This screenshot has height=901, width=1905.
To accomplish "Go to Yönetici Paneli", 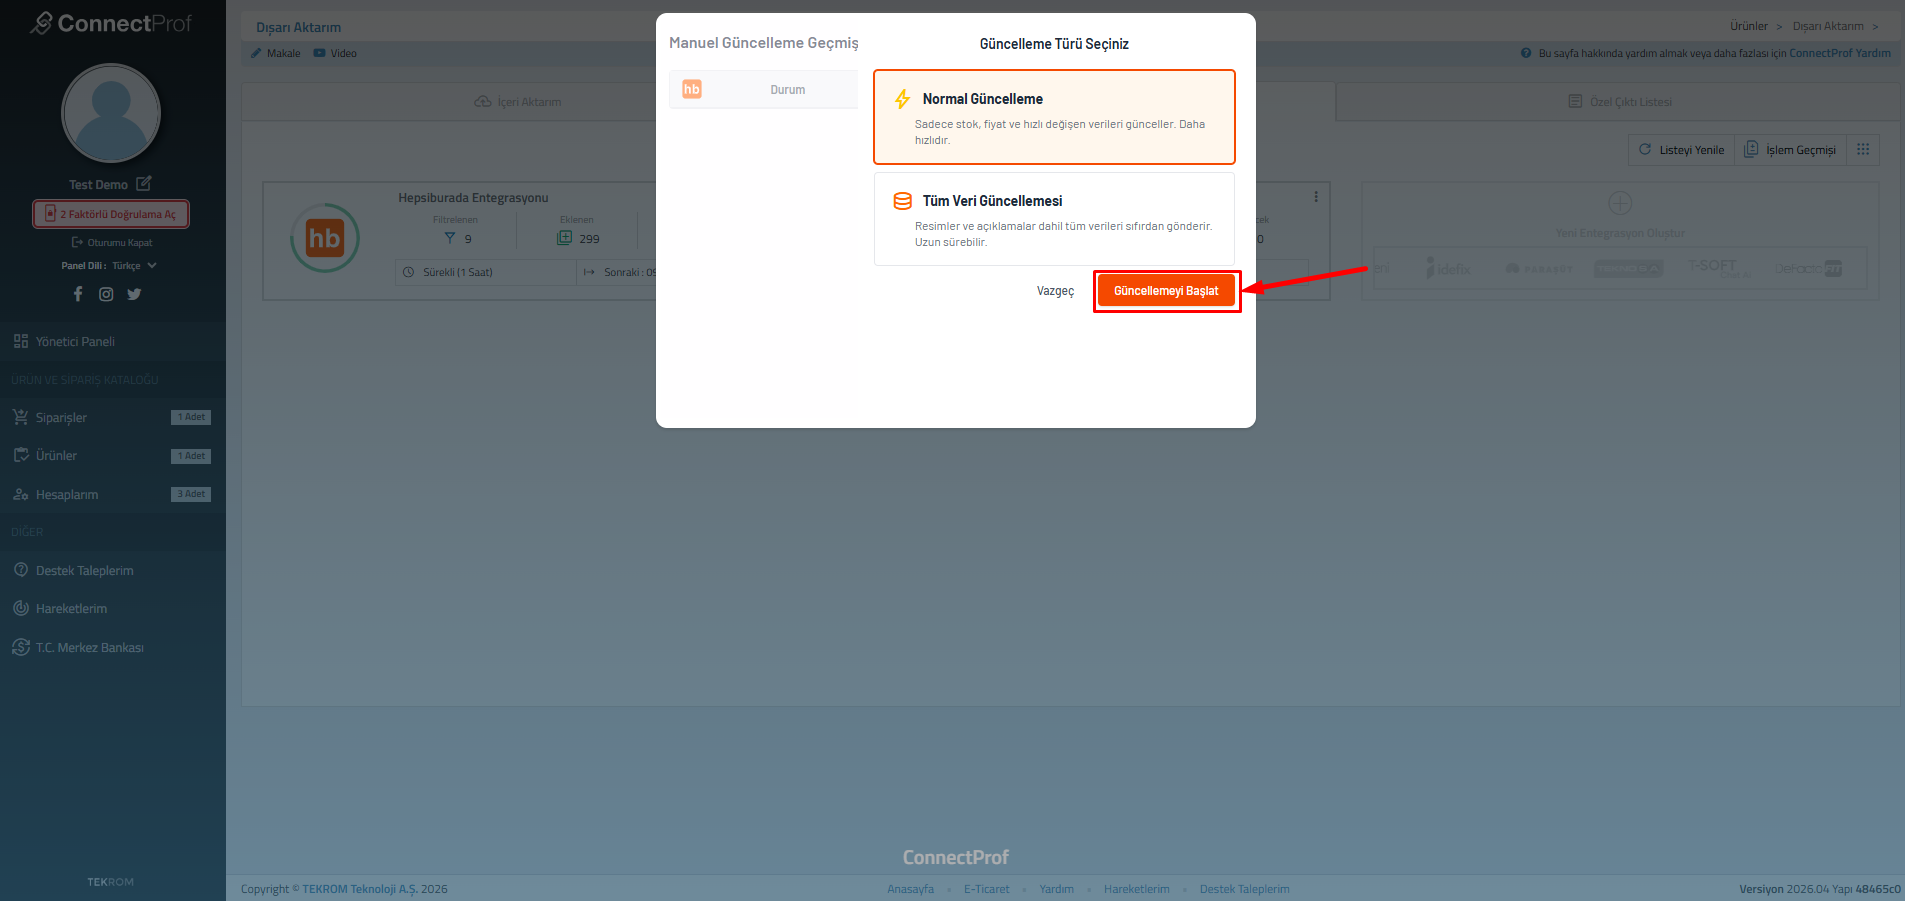I will coord(113,342).
